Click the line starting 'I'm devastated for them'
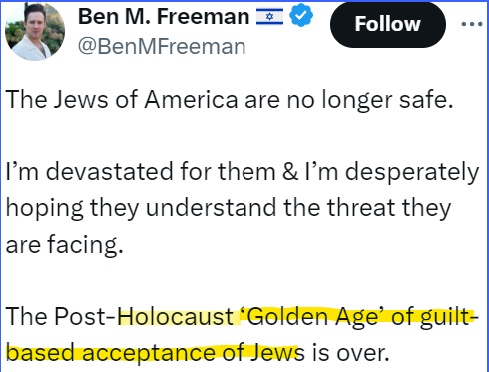 click(x=242, y=172)
